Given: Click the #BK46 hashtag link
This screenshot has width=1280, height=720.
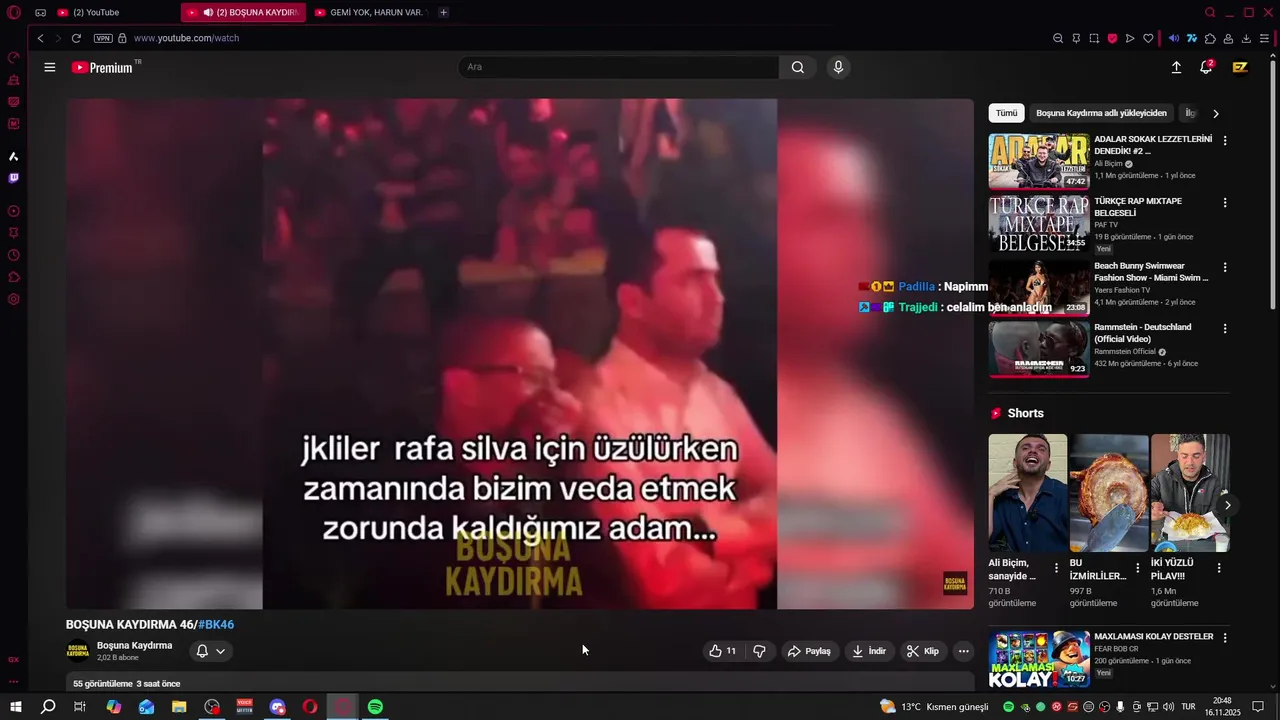Looking at the screenshot, I should [x=216, y=625].
